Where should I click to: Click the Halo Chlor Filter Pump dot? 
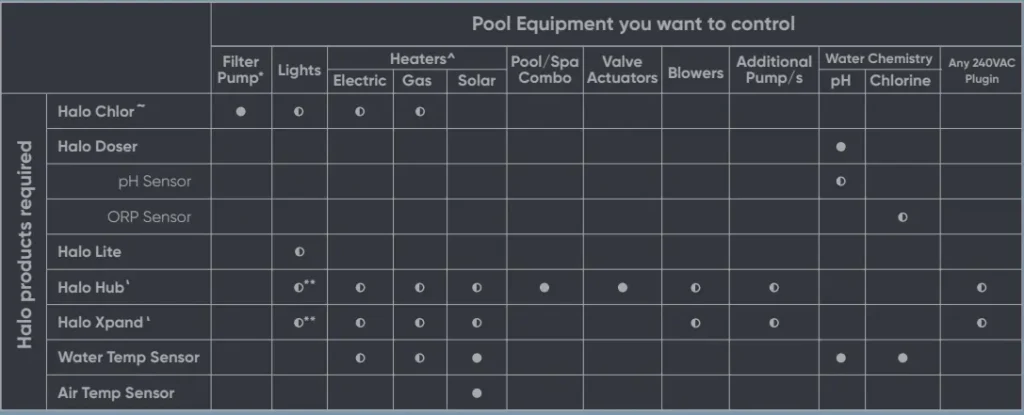coord(241,111)
